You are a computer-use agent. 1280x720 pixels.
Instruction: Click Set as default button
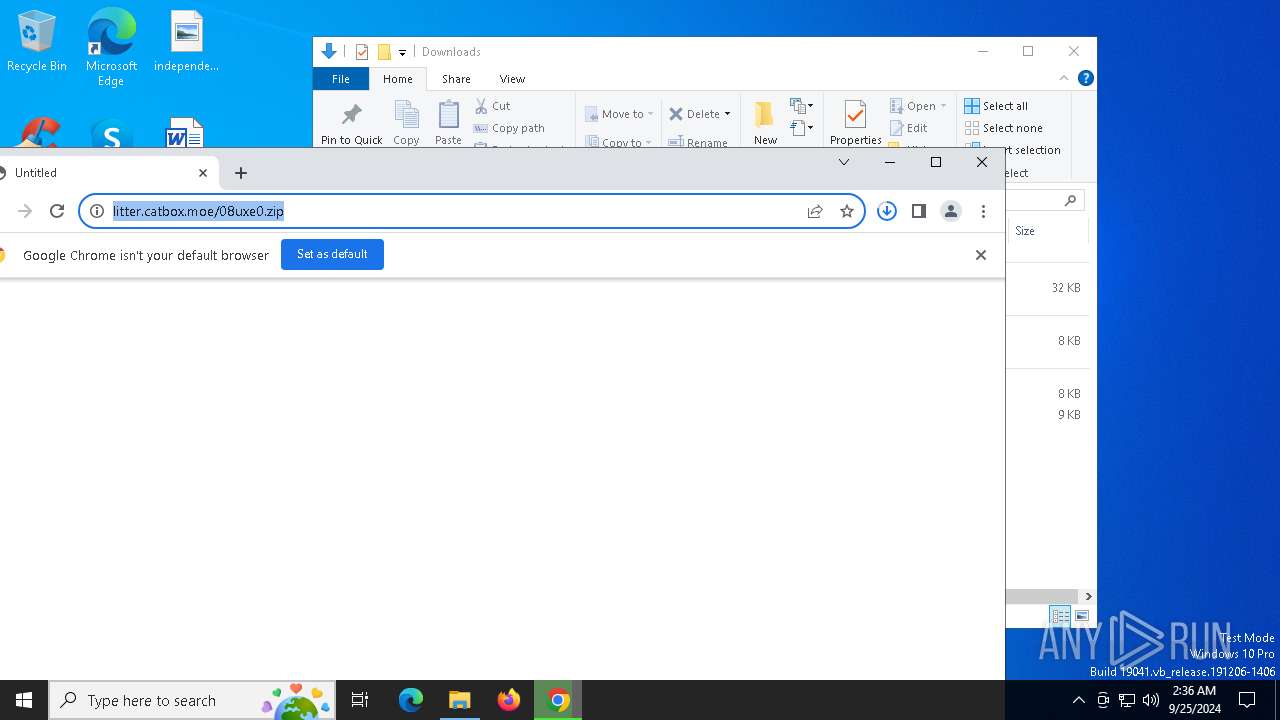coord(332,254)
